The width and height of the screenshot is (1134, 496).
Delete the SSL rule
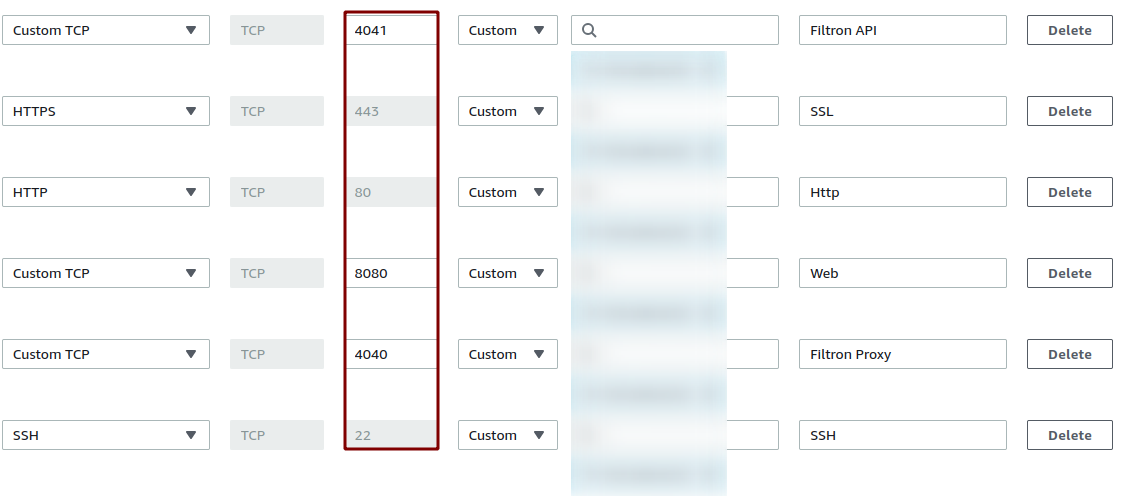pyautogui.click(x=1069, y=111)
